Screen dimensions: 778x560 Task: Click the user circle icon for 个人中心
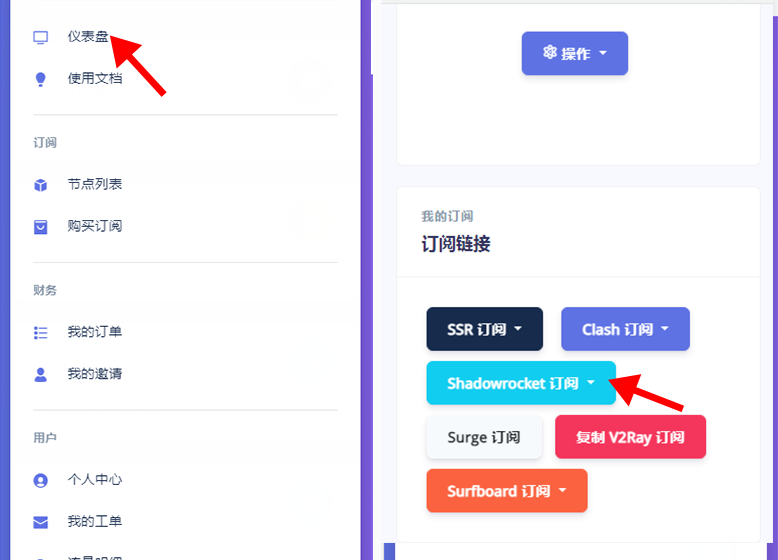pos(41,480)
